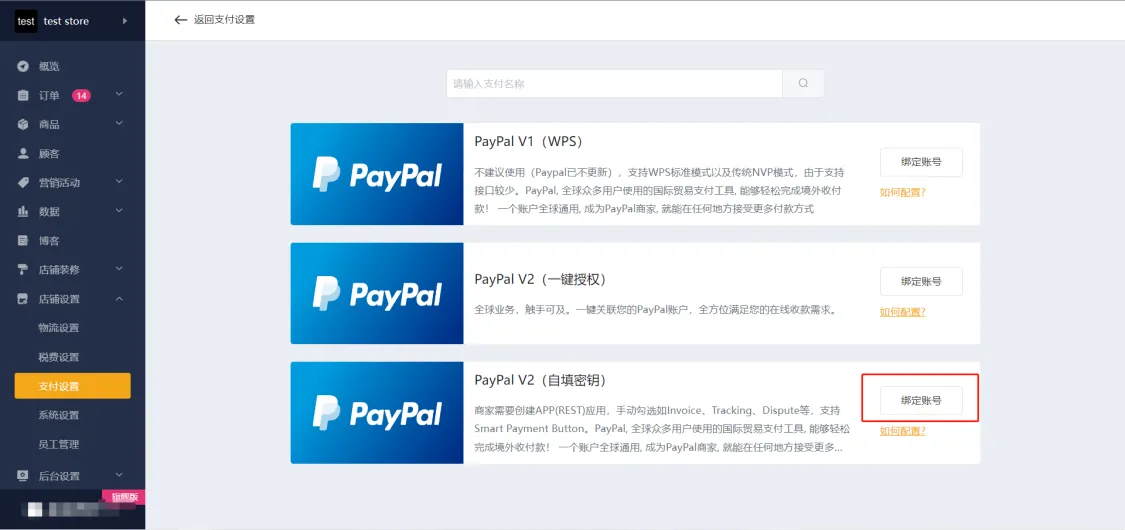
Task: Click PayPal V1 (WPS) logo thumbnail
Action: [x=377, y=174]
